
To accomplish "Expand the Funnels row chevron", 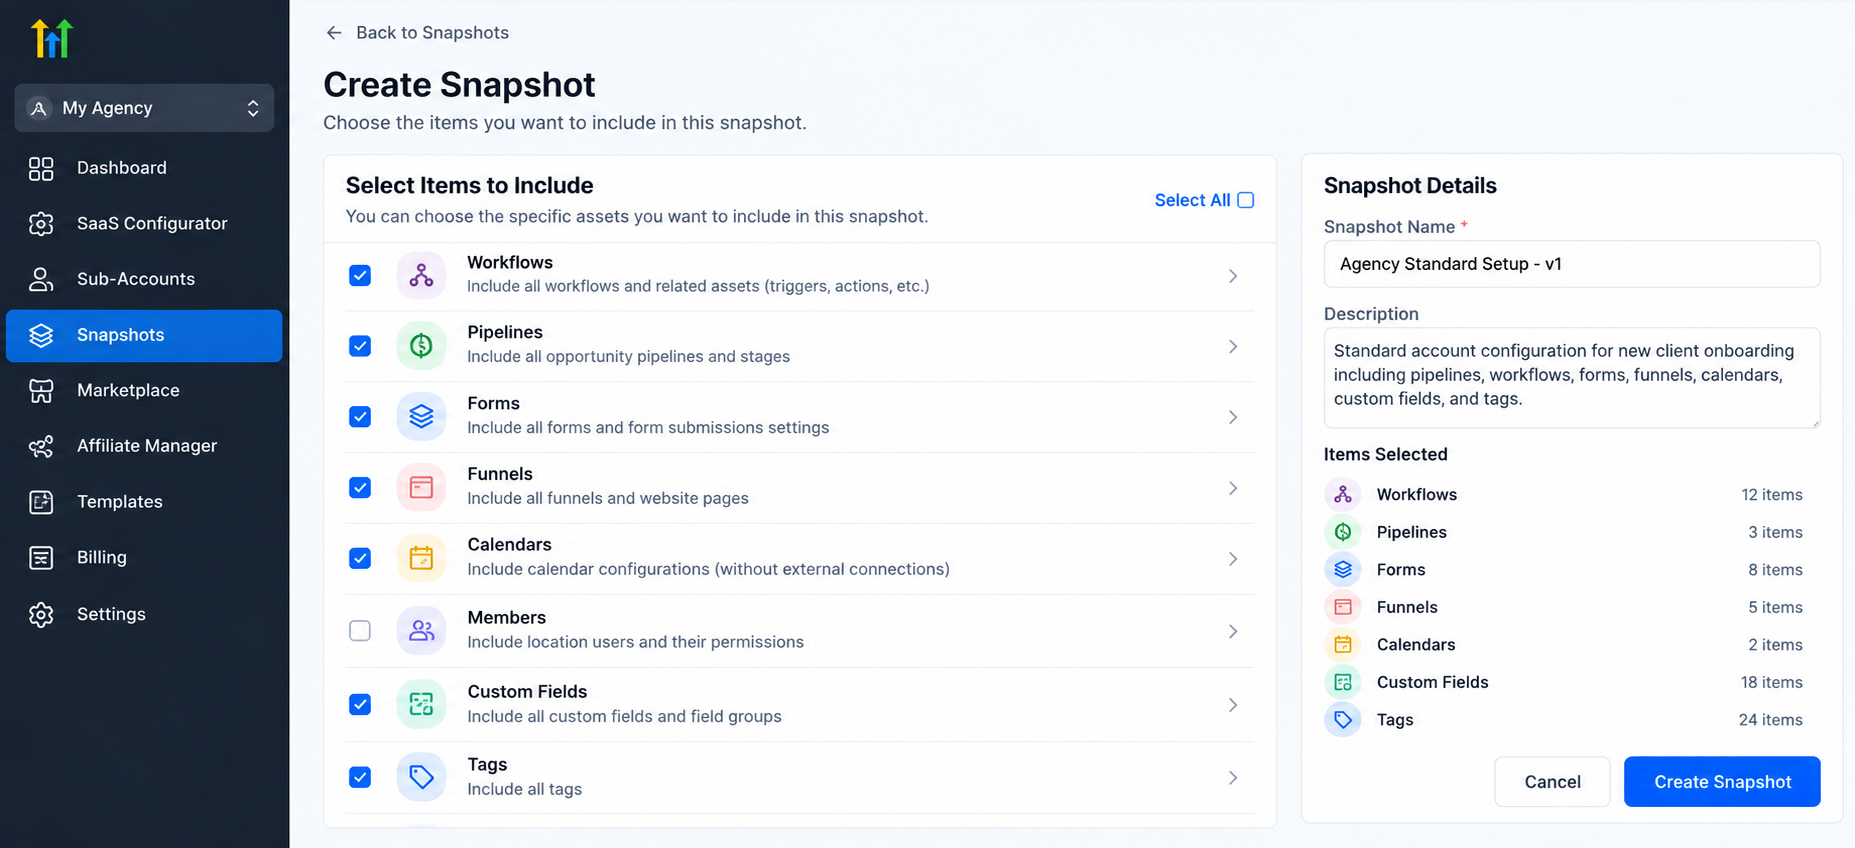I will pyautogui.click(x=1233, y=488).
